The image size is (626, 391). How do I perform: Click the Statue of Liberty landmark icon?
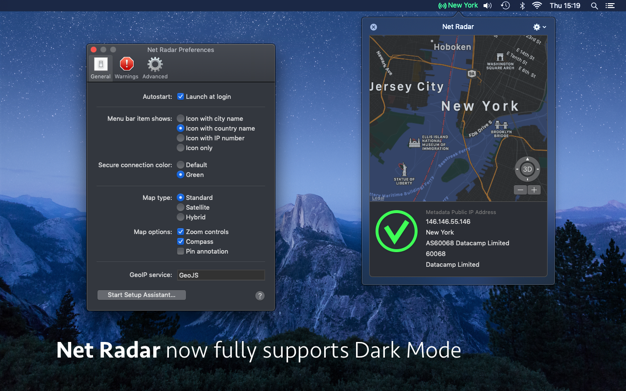click(x=404, y=170)
